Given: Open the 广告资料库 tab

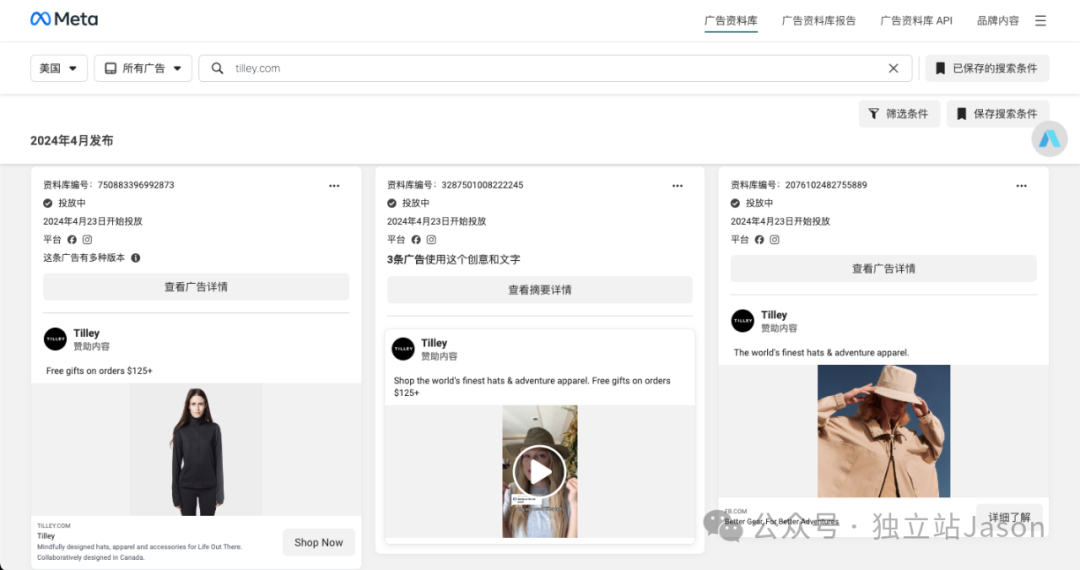Looking at the screenshot, I should (x=731, y=21).
